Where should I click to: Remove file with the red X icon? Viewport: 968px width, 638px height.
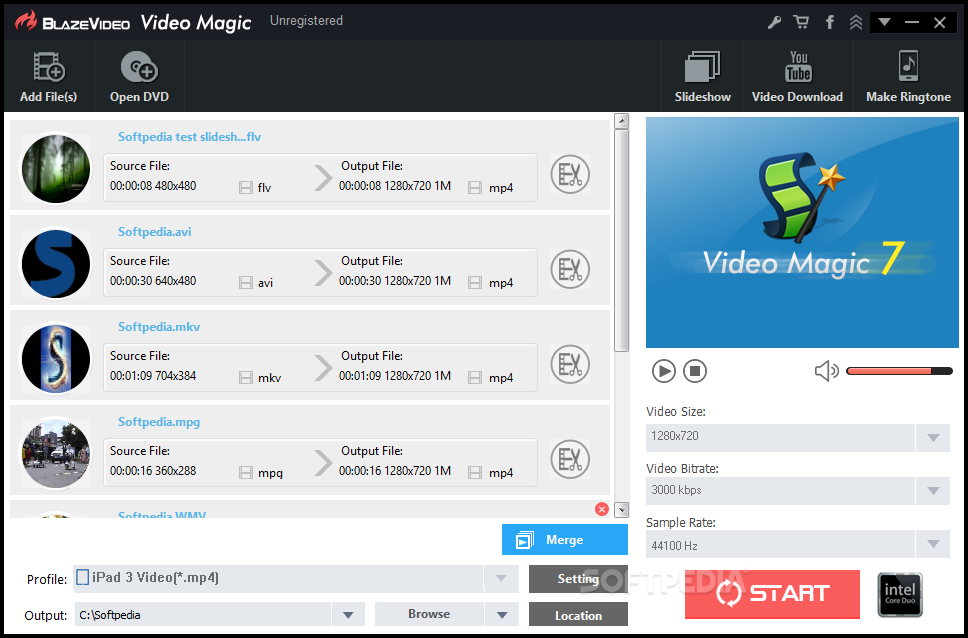pyautogui.click(x=601, y=509)
